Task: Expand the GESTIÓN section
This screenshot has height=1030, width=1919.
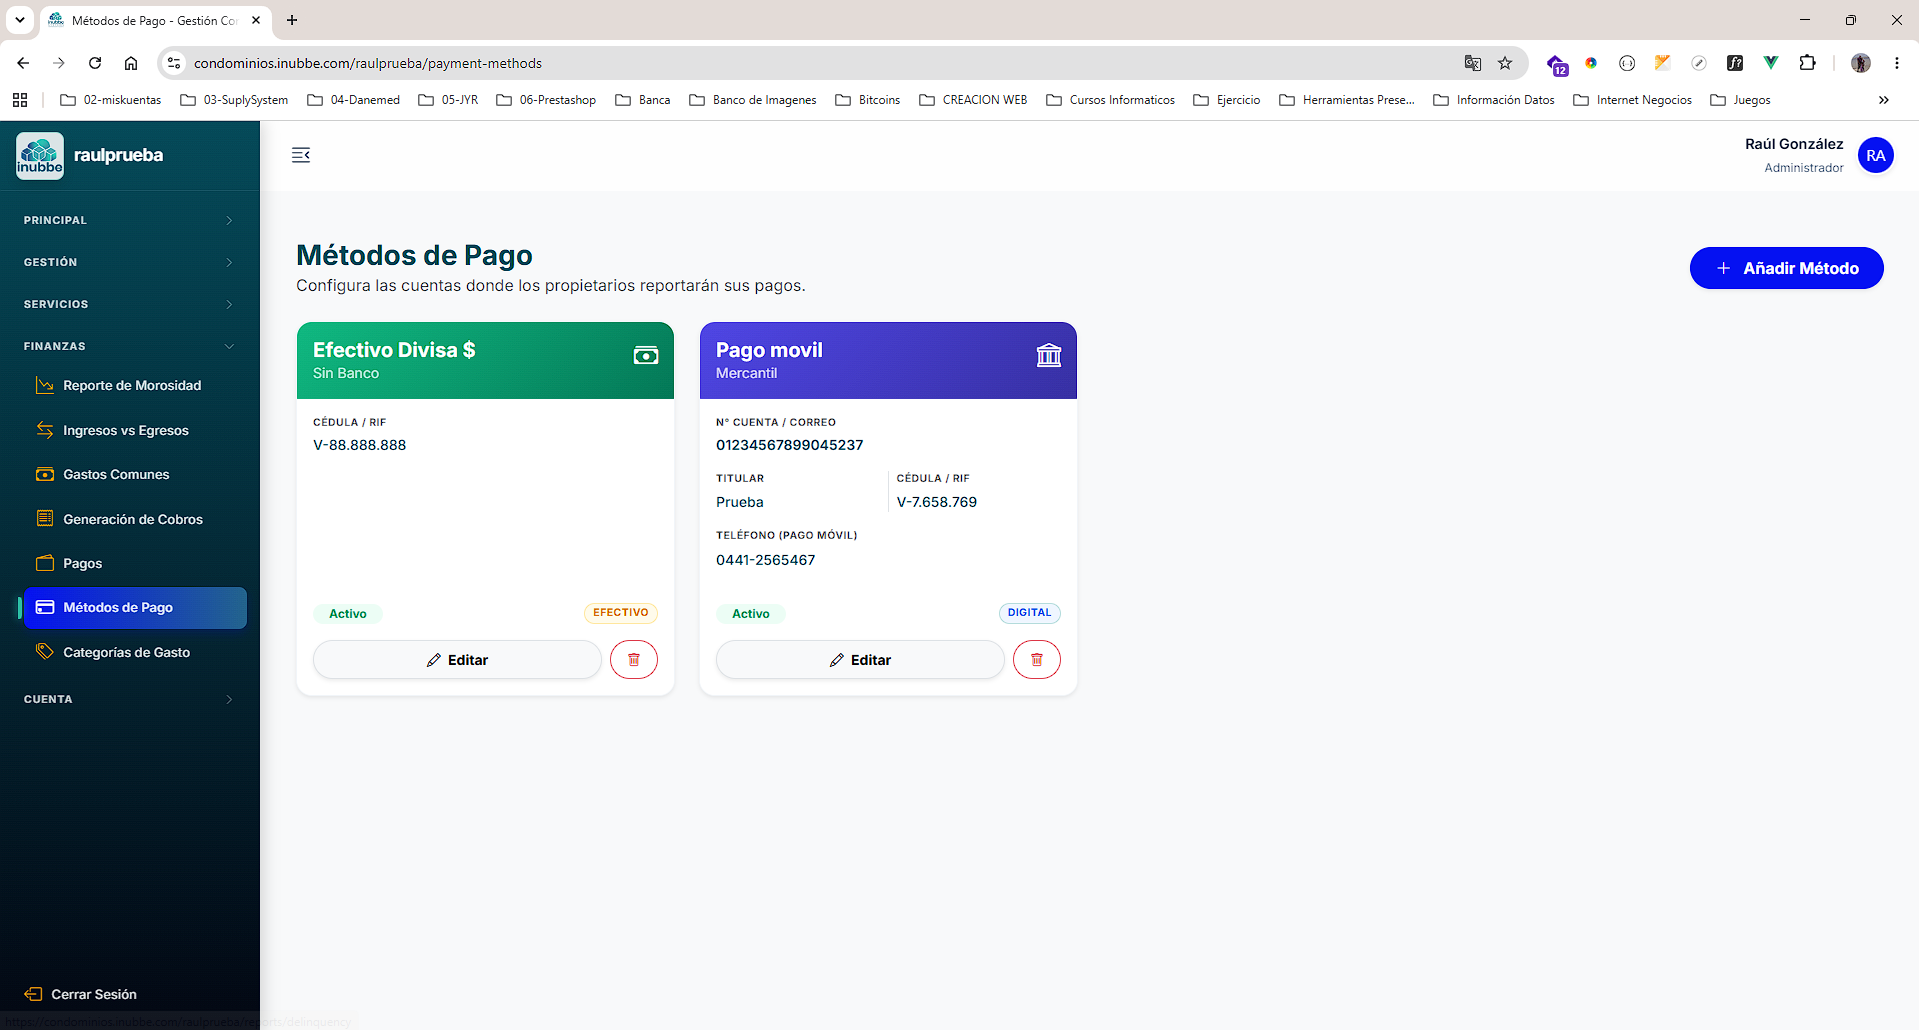Action: [130, 262]
